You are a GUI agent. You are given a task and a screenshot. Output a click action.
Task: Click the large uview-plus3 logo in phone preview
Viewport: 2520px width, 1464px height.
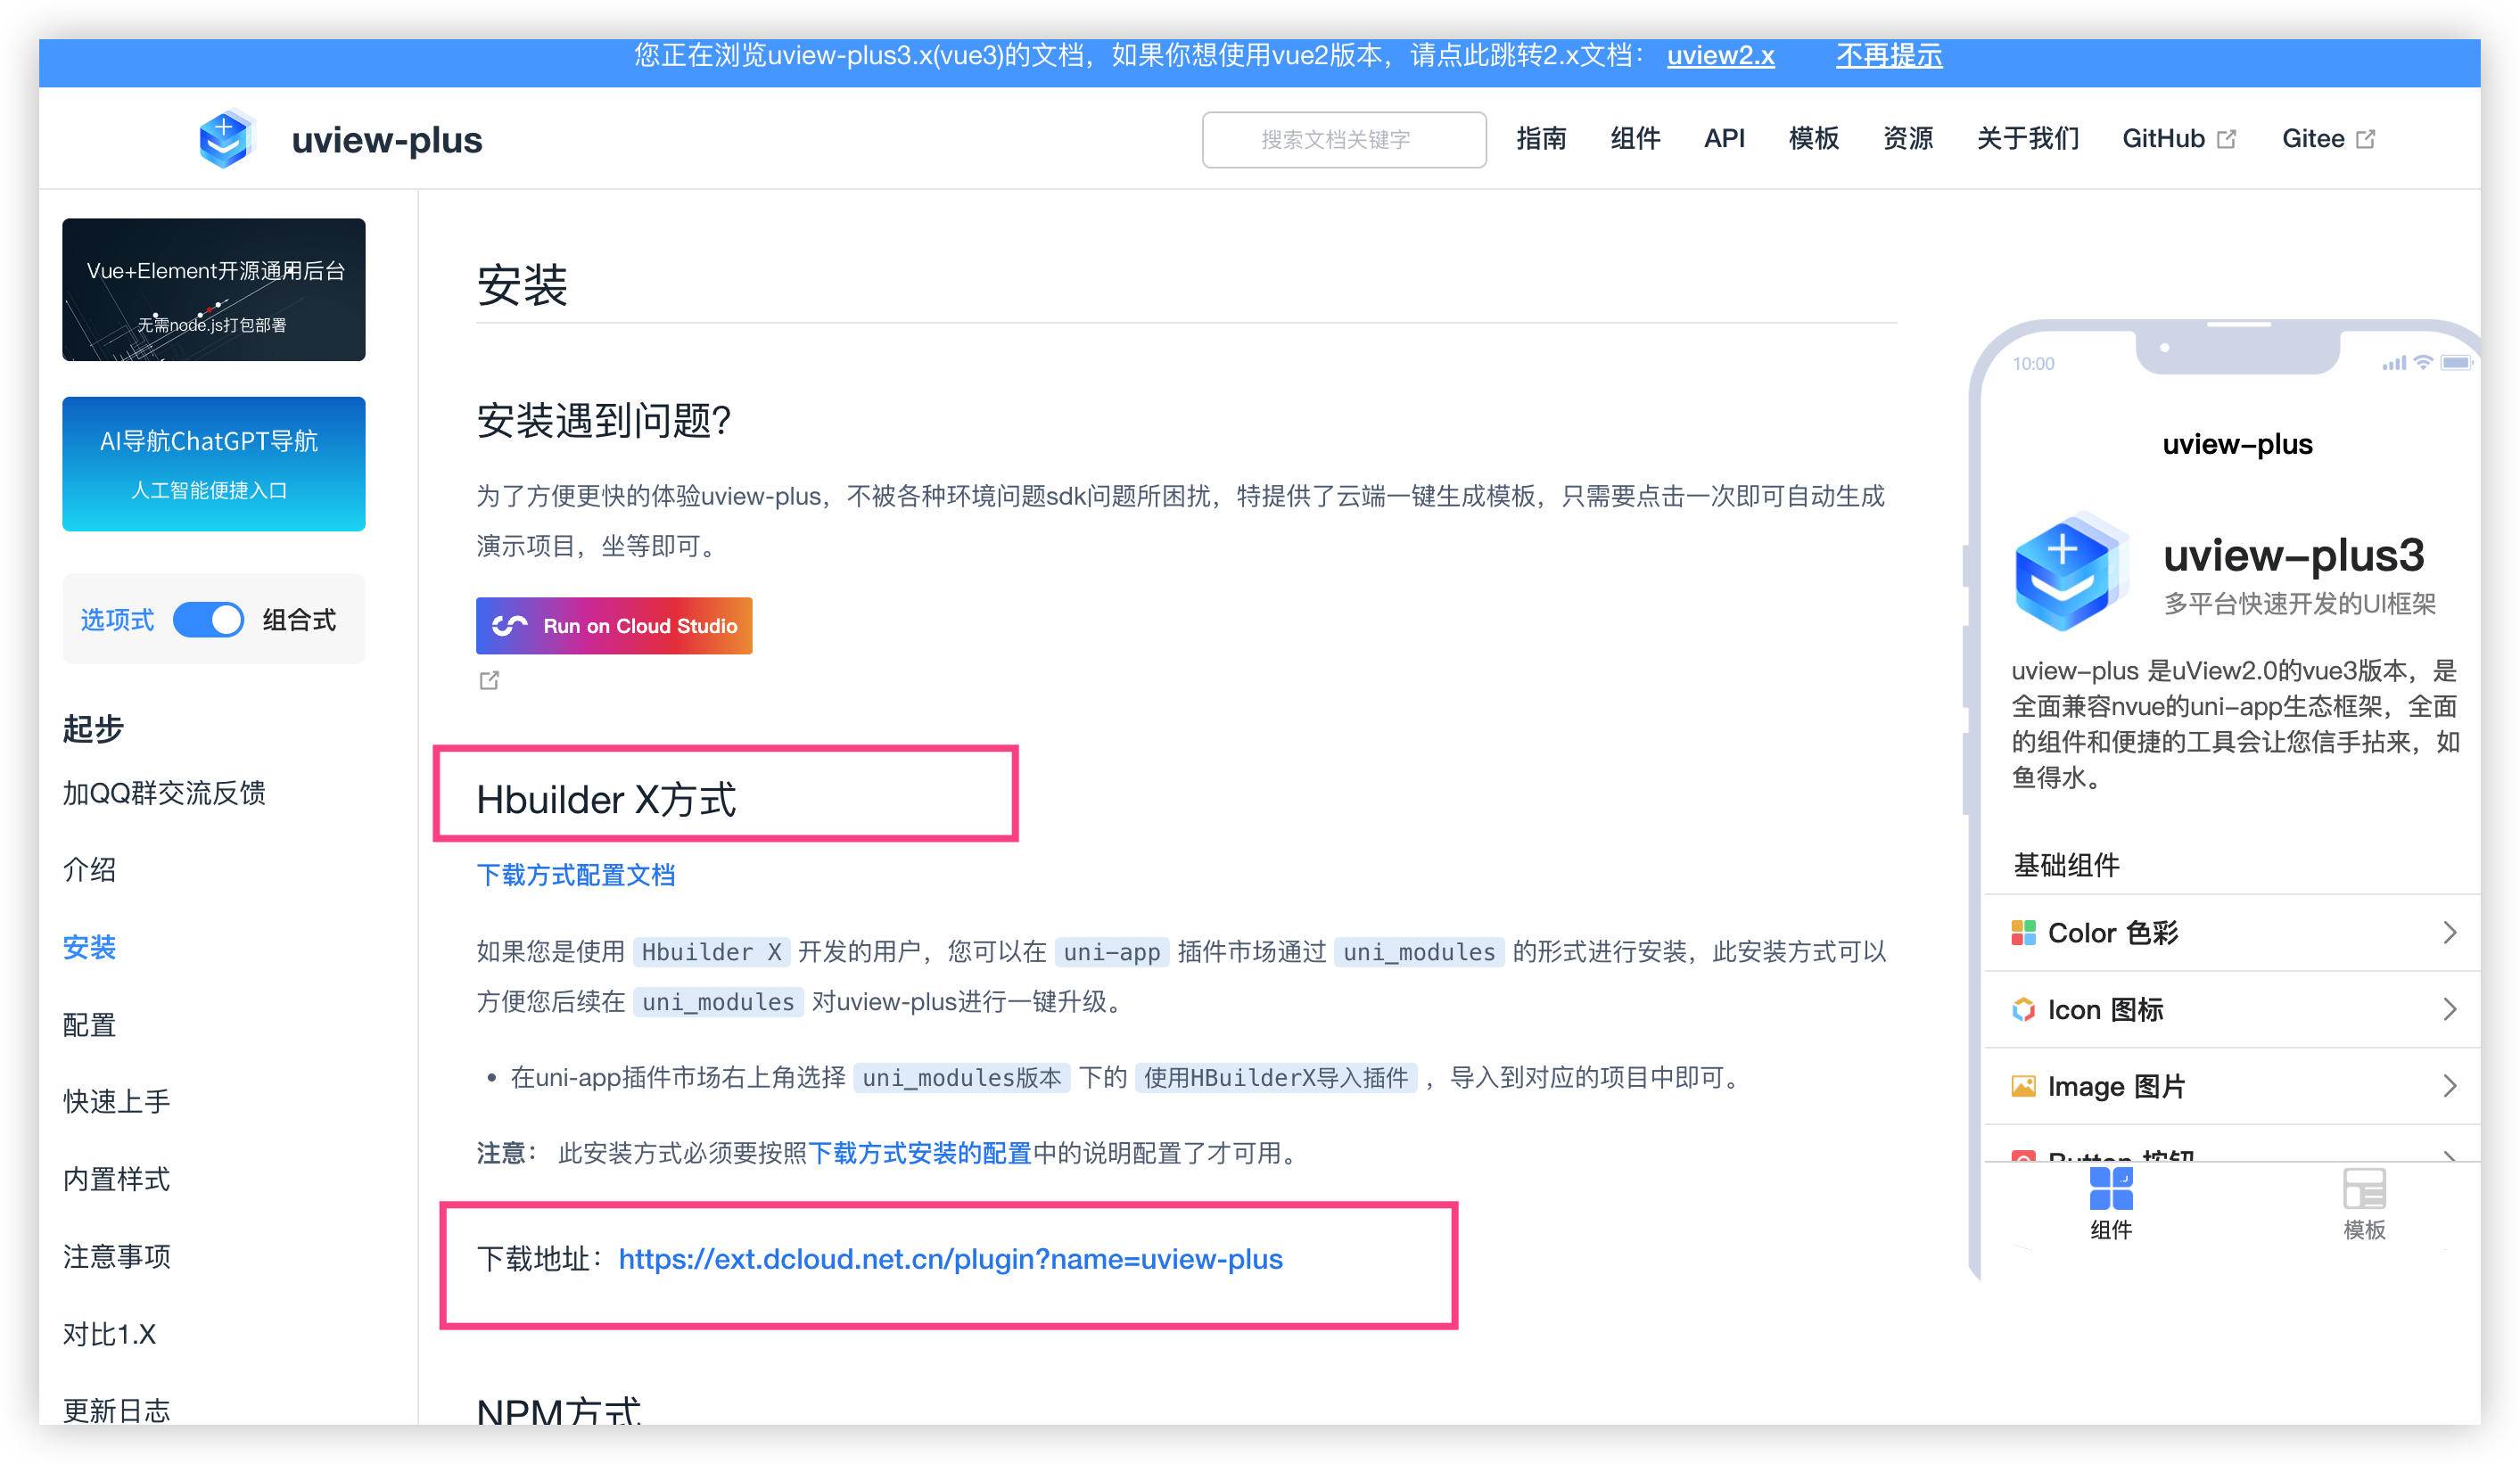(2070, 572)
